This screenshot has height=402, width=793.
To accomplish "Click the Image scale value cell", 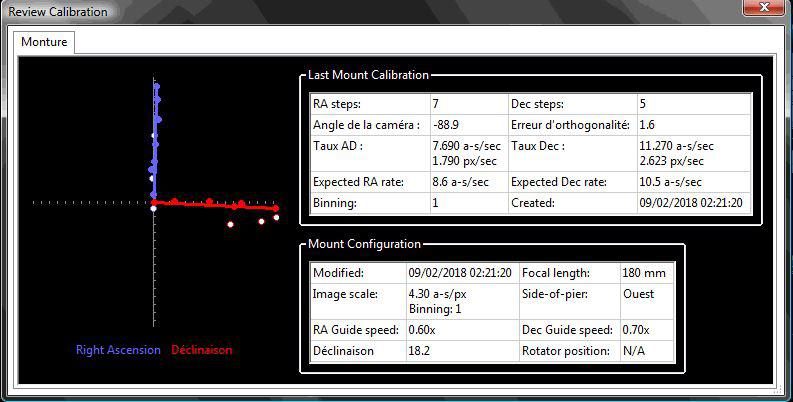I will (462, 301).
